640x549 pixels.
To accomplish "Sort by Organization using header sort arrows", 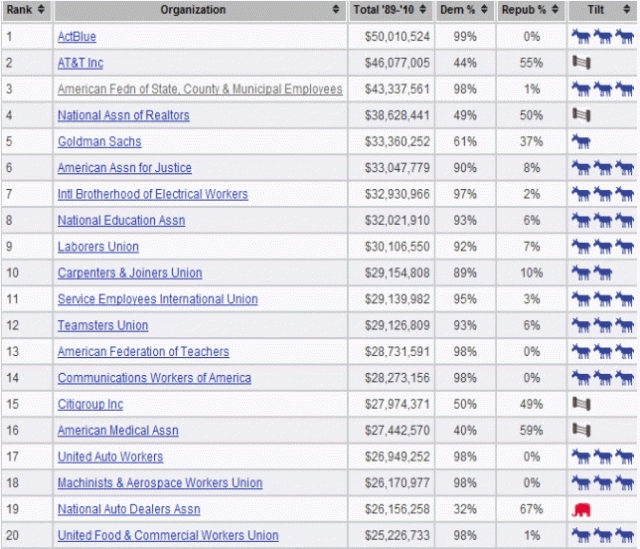I will 335,10.
